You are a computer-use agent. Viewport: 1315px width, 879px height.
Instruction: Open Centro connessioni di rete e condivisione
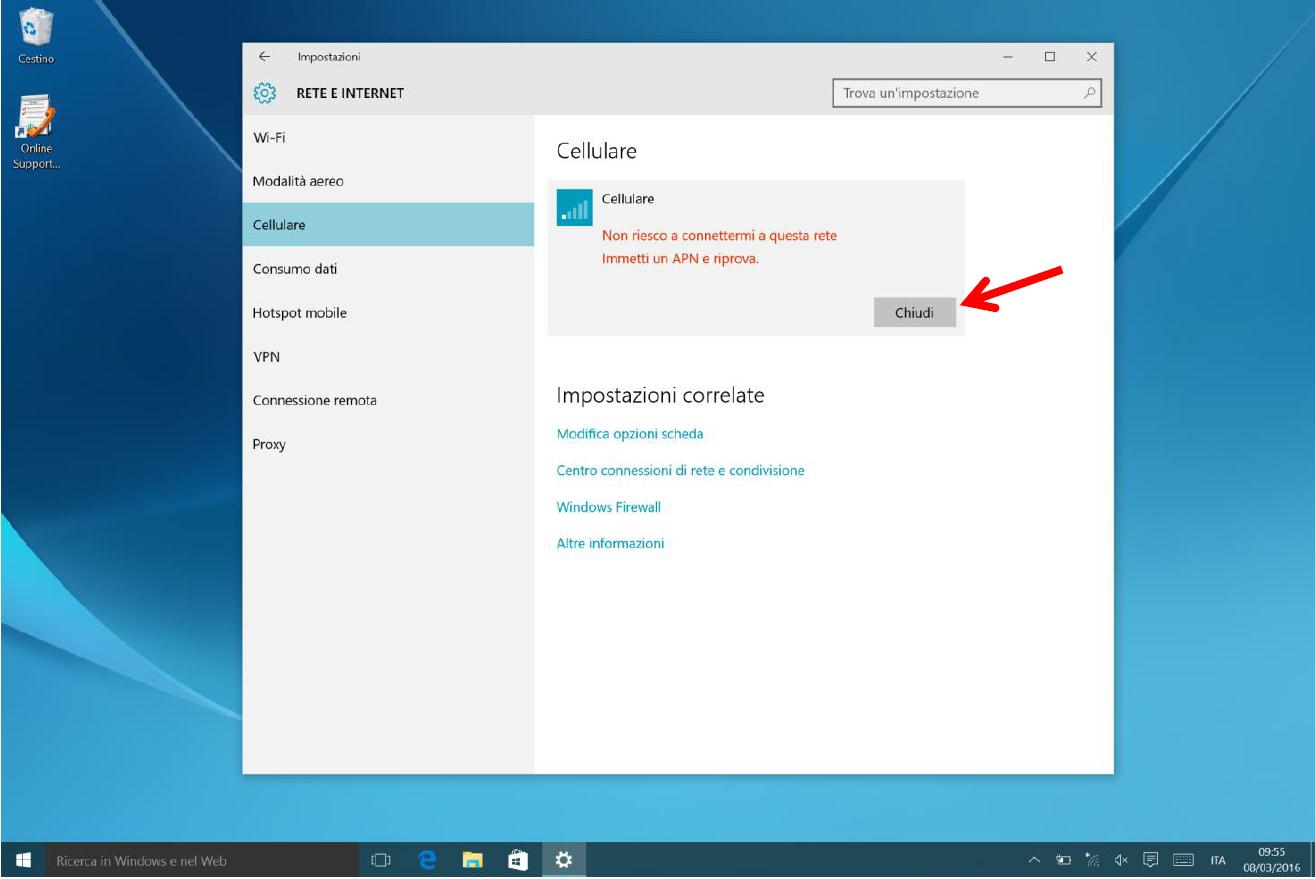pyautogui.click(x=680, y=470)
